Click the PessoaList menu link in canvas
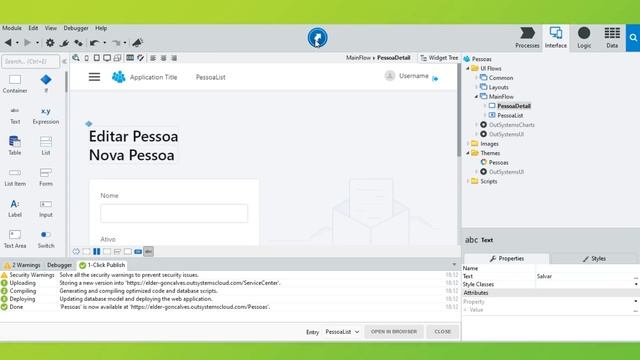 [x=211, y=77]
